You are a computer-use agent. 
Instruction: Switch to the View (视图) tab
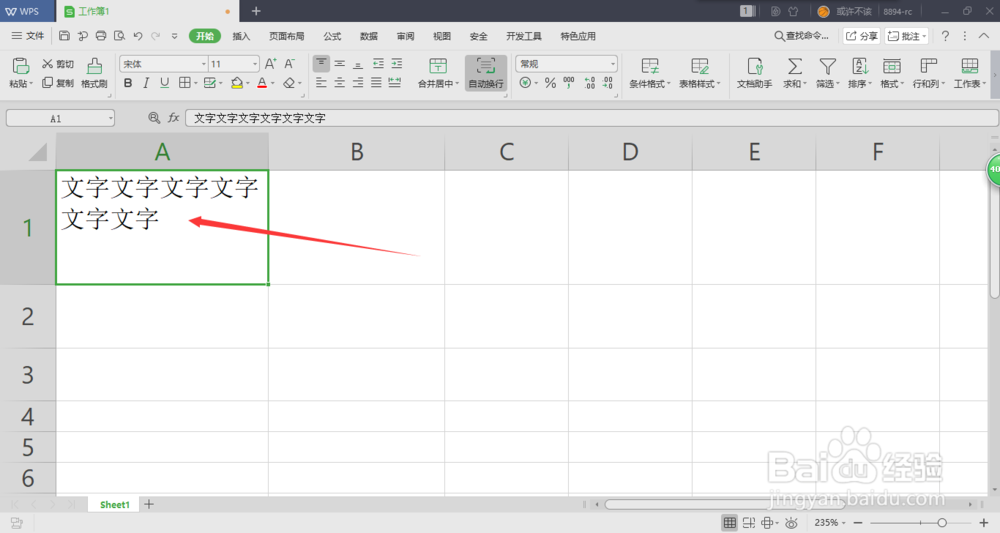pos(441,36)
